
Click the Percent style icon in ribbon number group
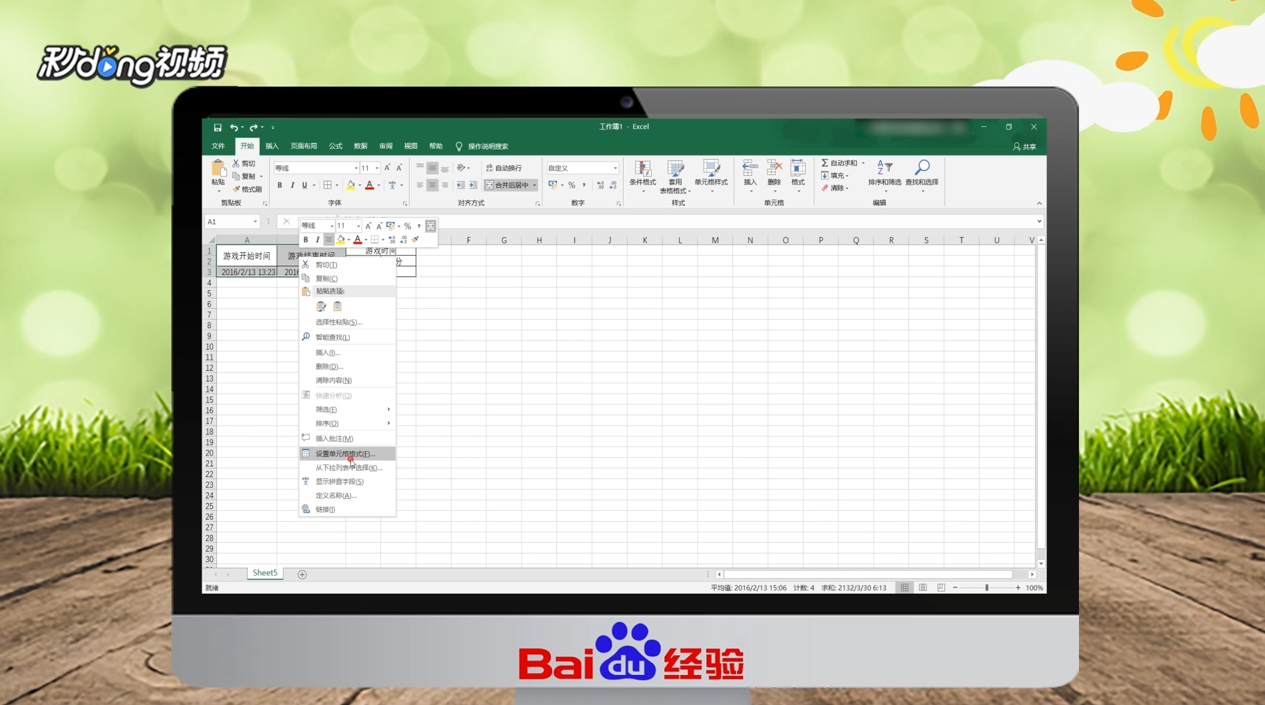[572, 185]
